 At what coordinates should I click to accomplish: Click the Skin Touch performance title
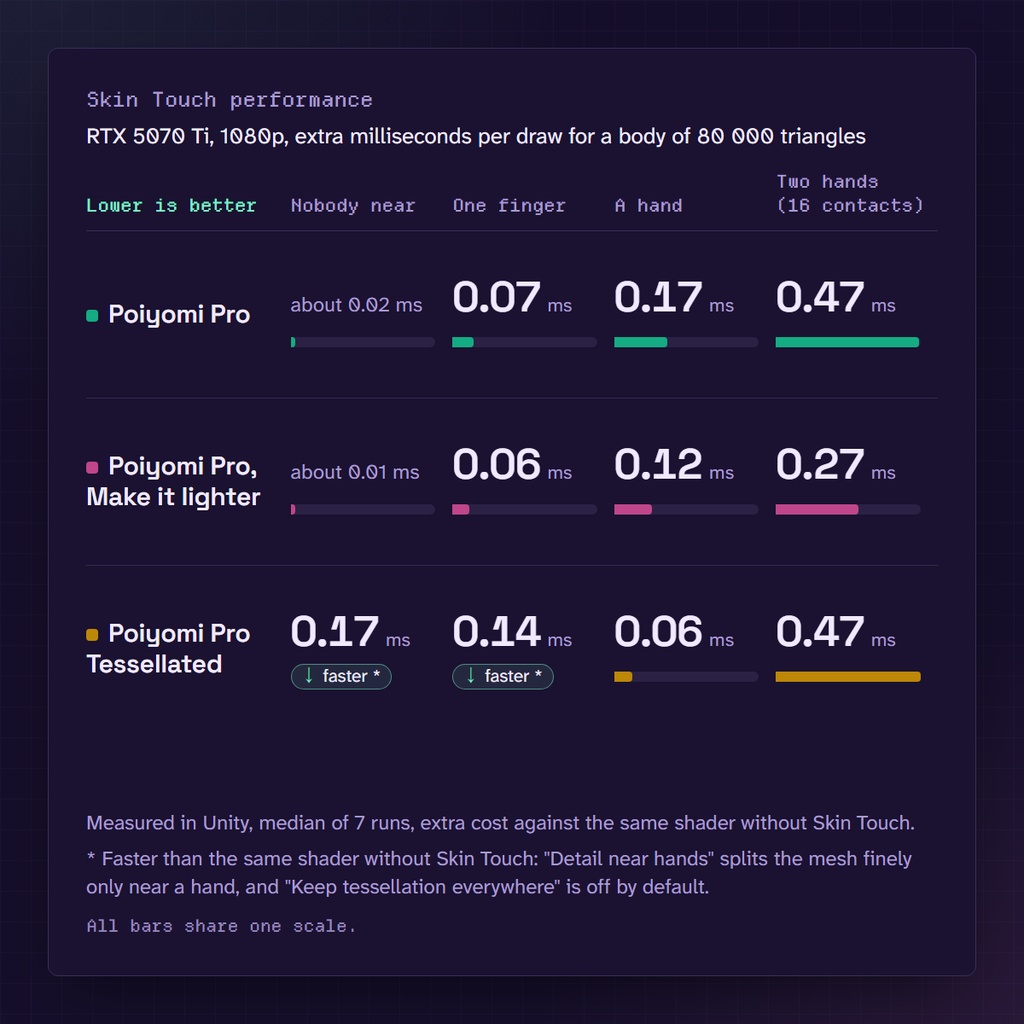coord(229,100)
